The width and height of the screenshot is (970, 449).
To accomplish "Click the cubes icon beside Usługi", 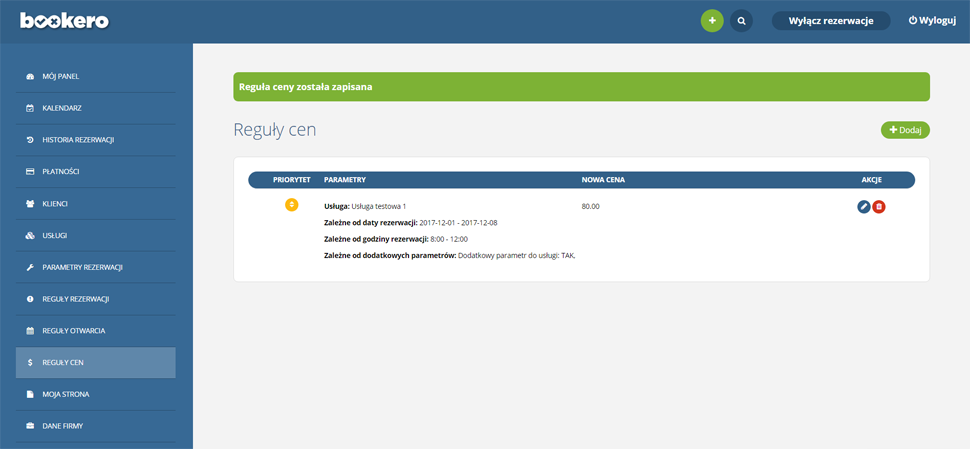I will click(30, 236).
